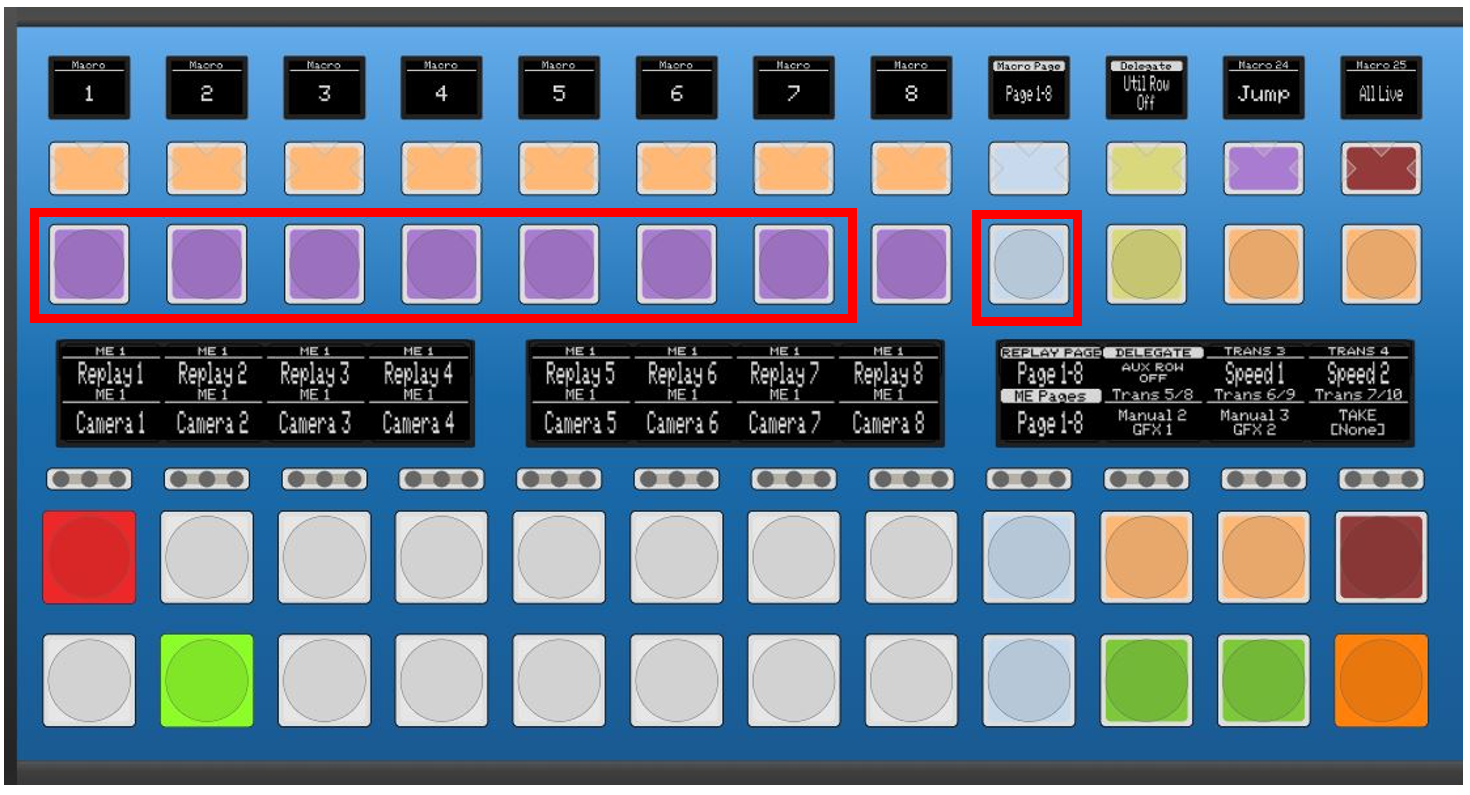Click the Macro 1 display
The height and width of the screenshot is (795, 1470).
(x=89, y=88)
